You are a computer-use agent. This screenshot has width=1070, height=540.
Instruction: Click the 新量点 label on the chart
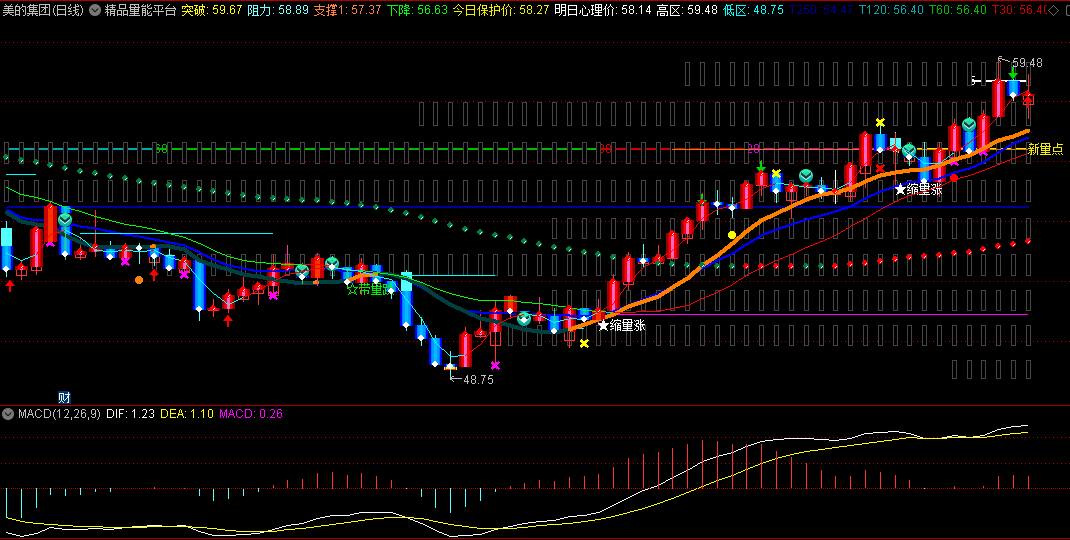(x=1045, y=149)
